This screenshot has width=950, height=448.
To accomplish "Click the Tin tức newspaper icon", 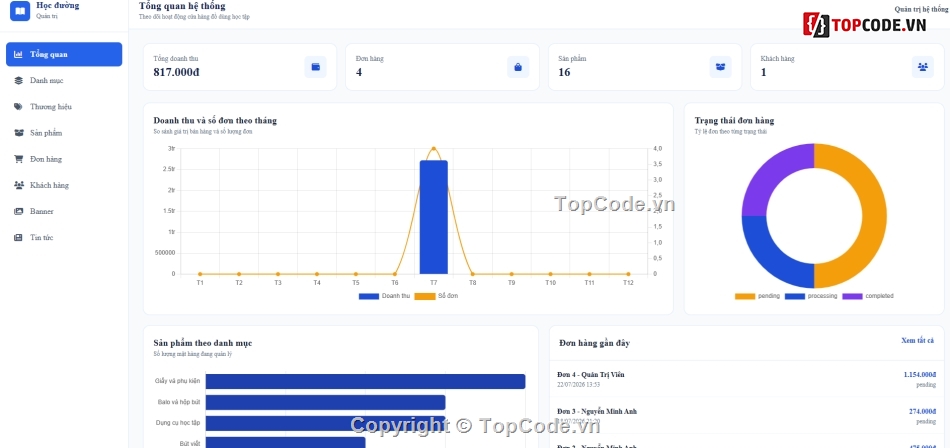I will [18, 238].
